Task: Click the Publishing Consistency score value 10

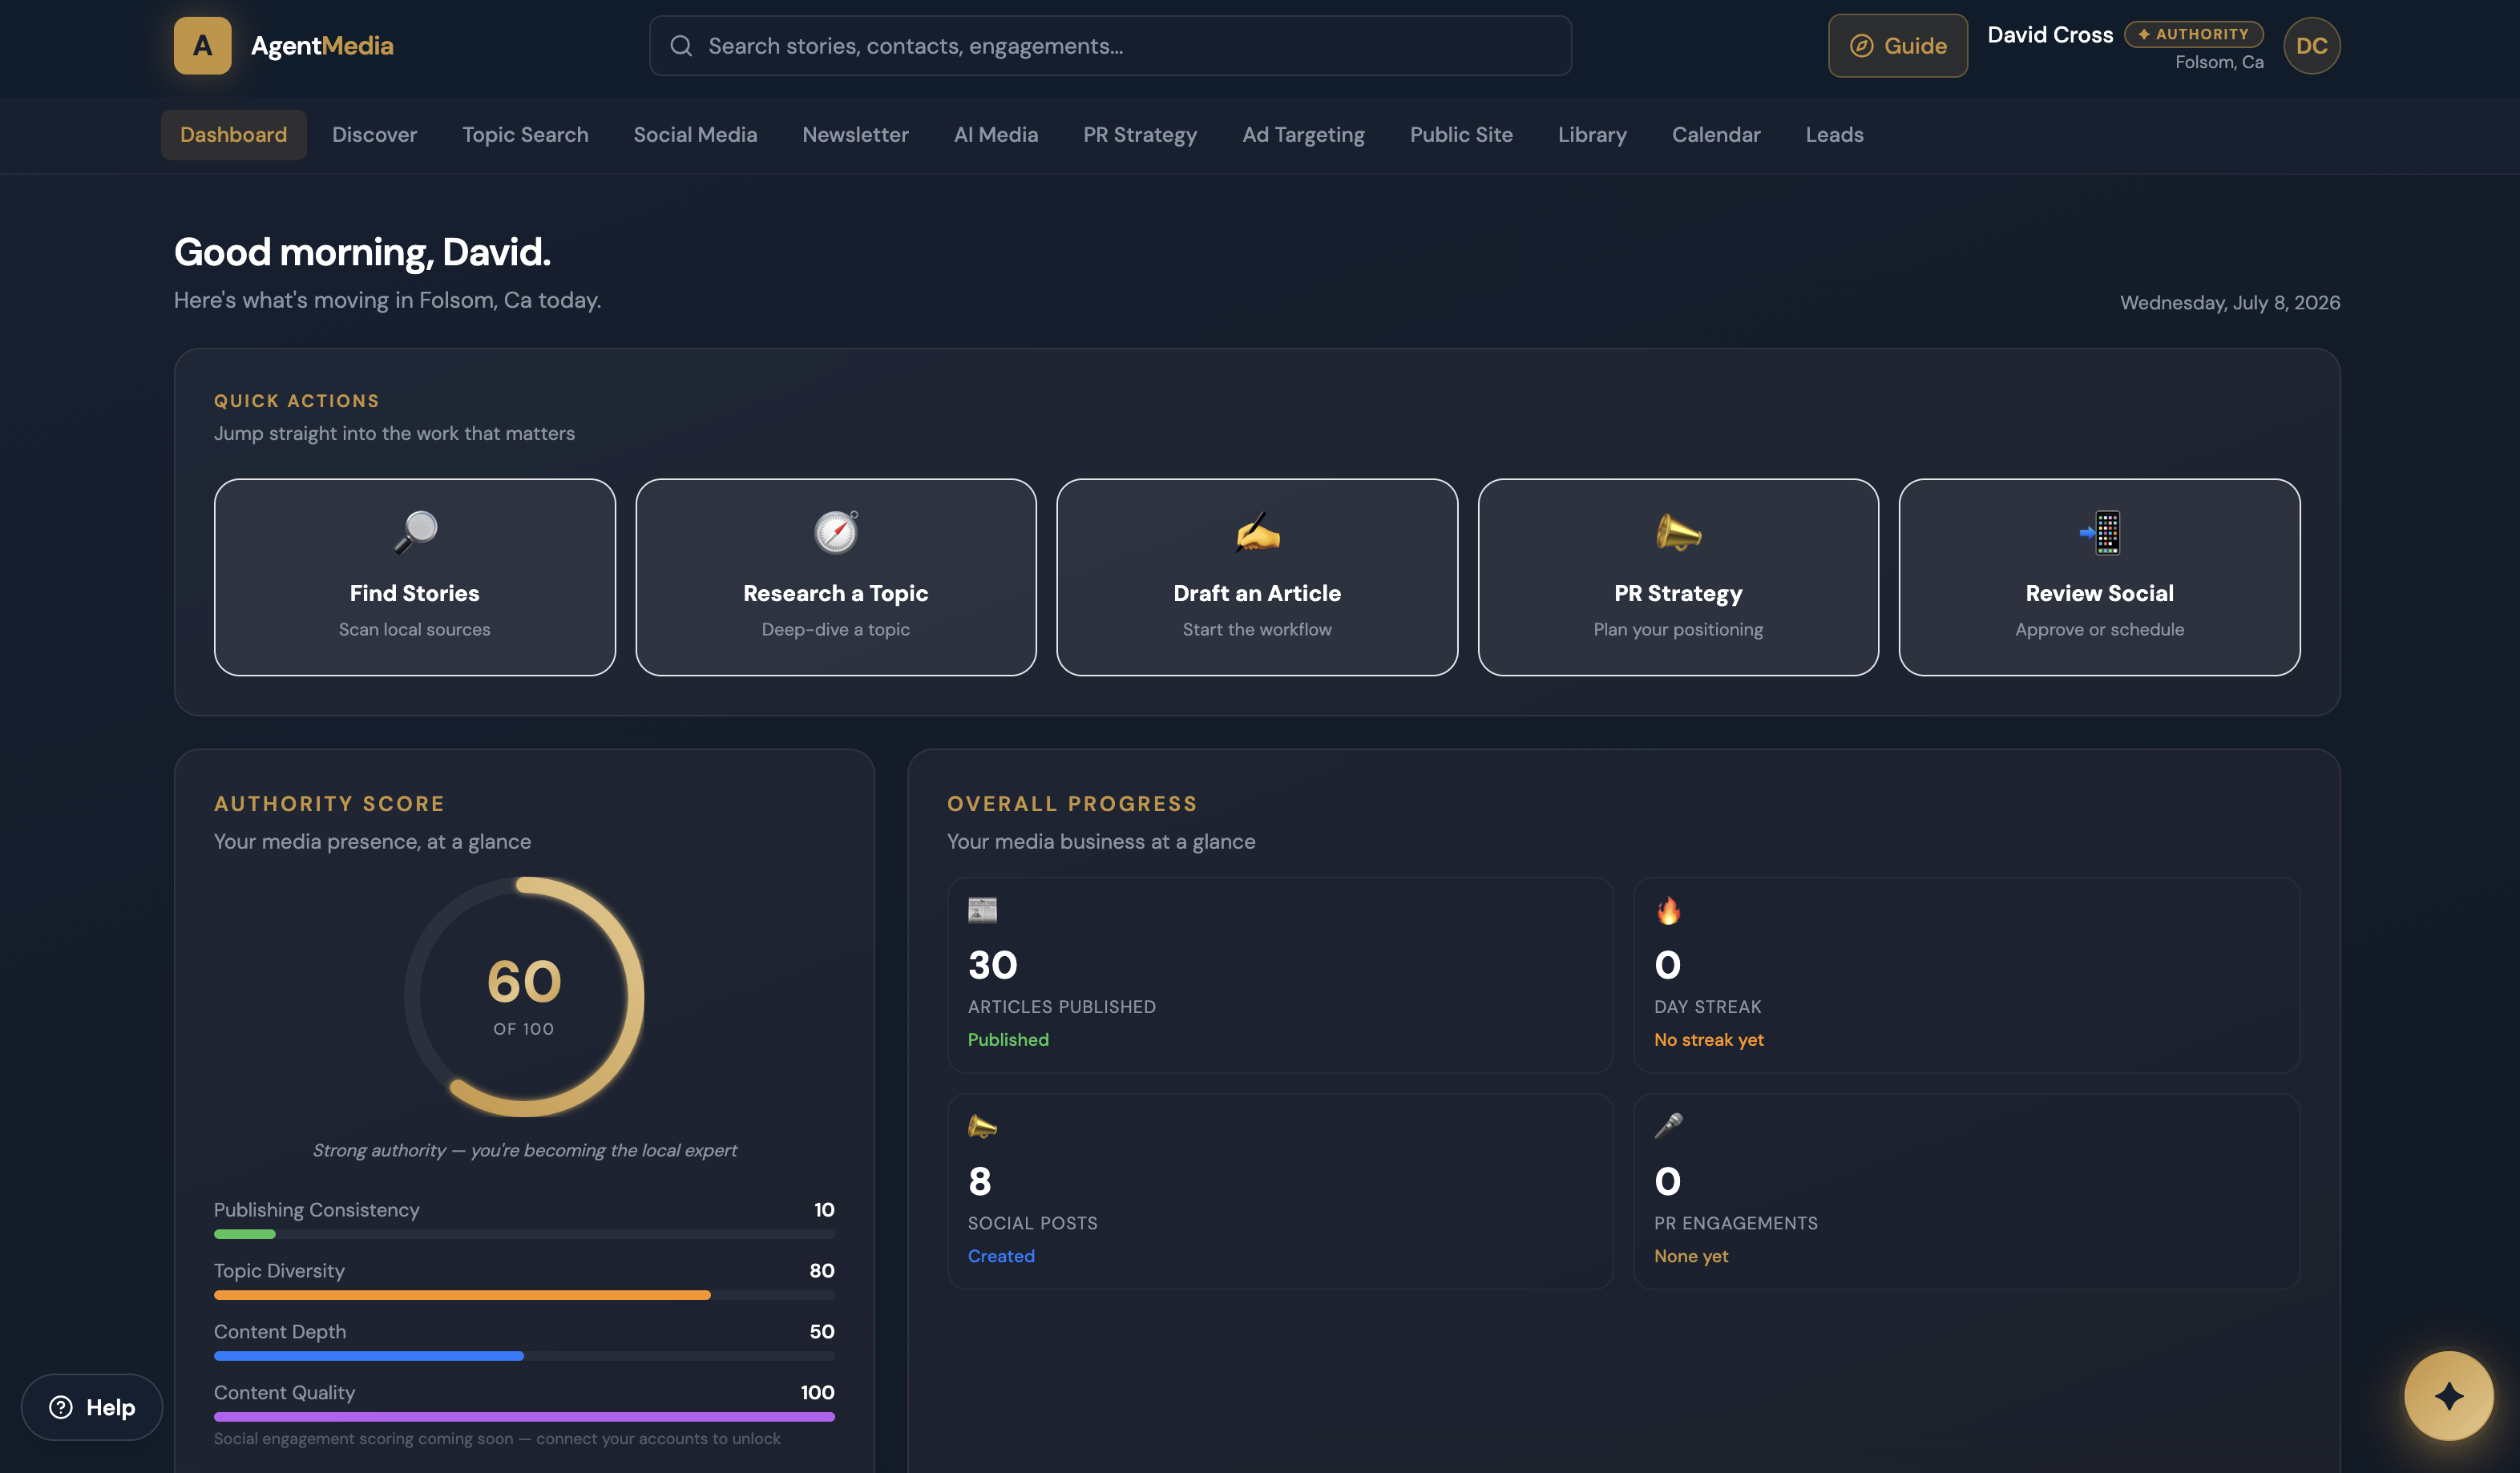Action: click(x=824, y=1209)
